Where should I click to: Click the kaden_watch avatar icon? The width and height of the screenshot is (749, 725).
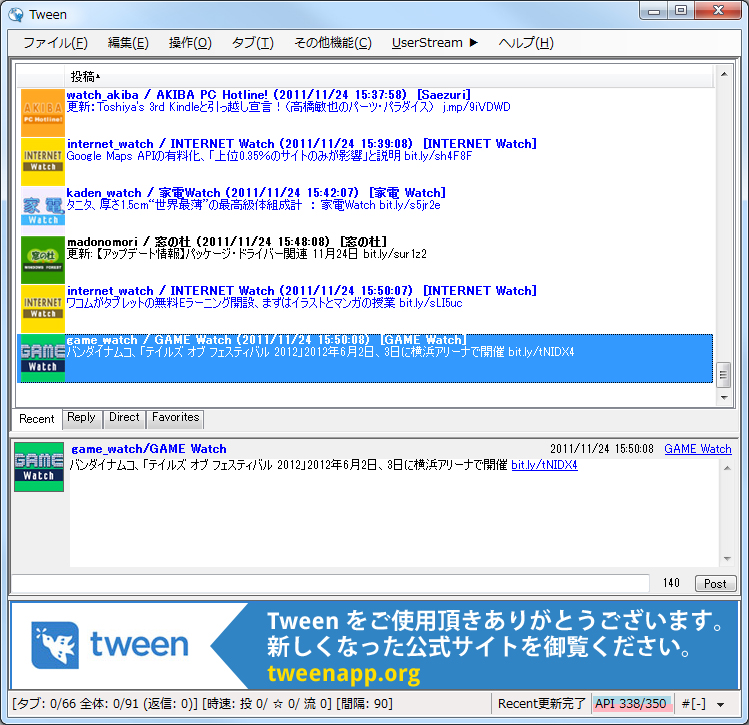[43, 211]
